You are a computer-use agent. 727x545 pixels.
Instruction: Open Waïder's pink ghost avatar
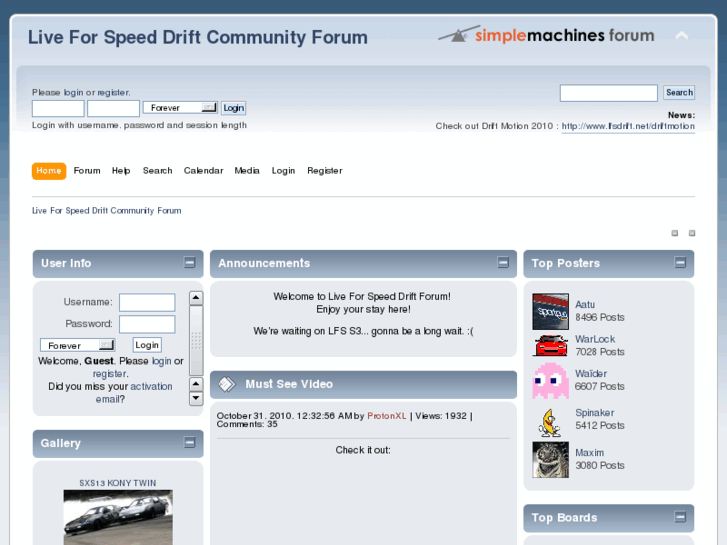coord(550,381)
